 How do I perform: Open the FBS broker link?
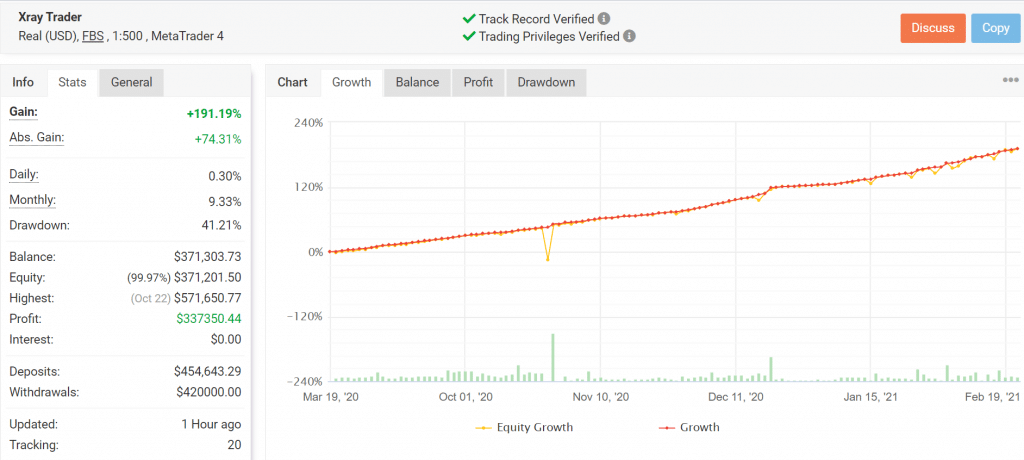click(95, 37)
